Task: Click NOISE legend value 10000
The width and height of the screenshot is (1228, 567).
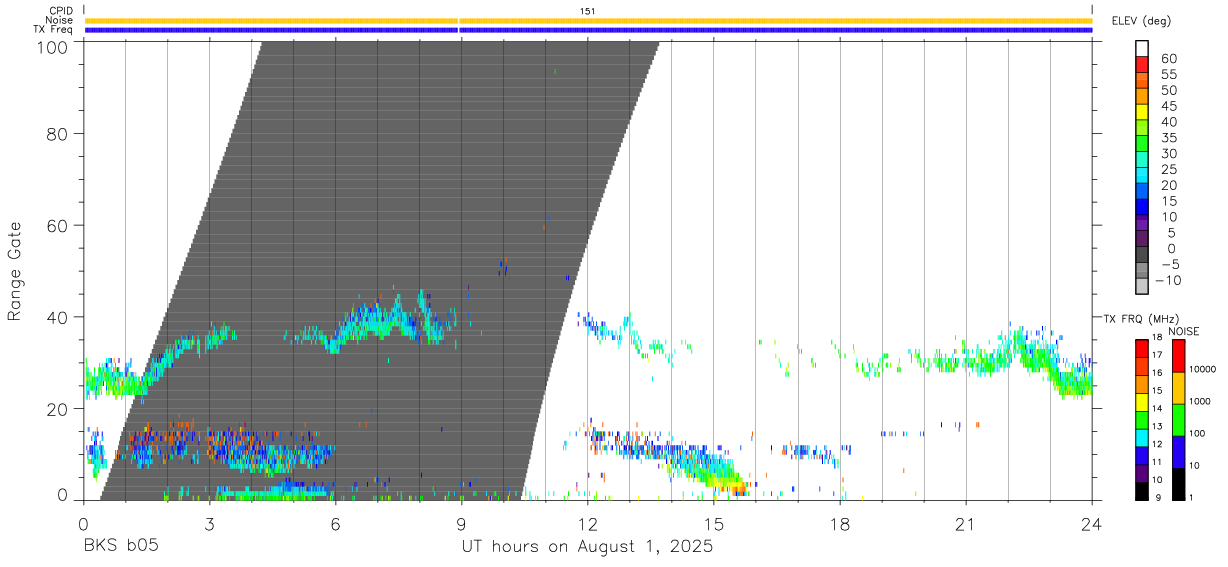Action: 1203,369
